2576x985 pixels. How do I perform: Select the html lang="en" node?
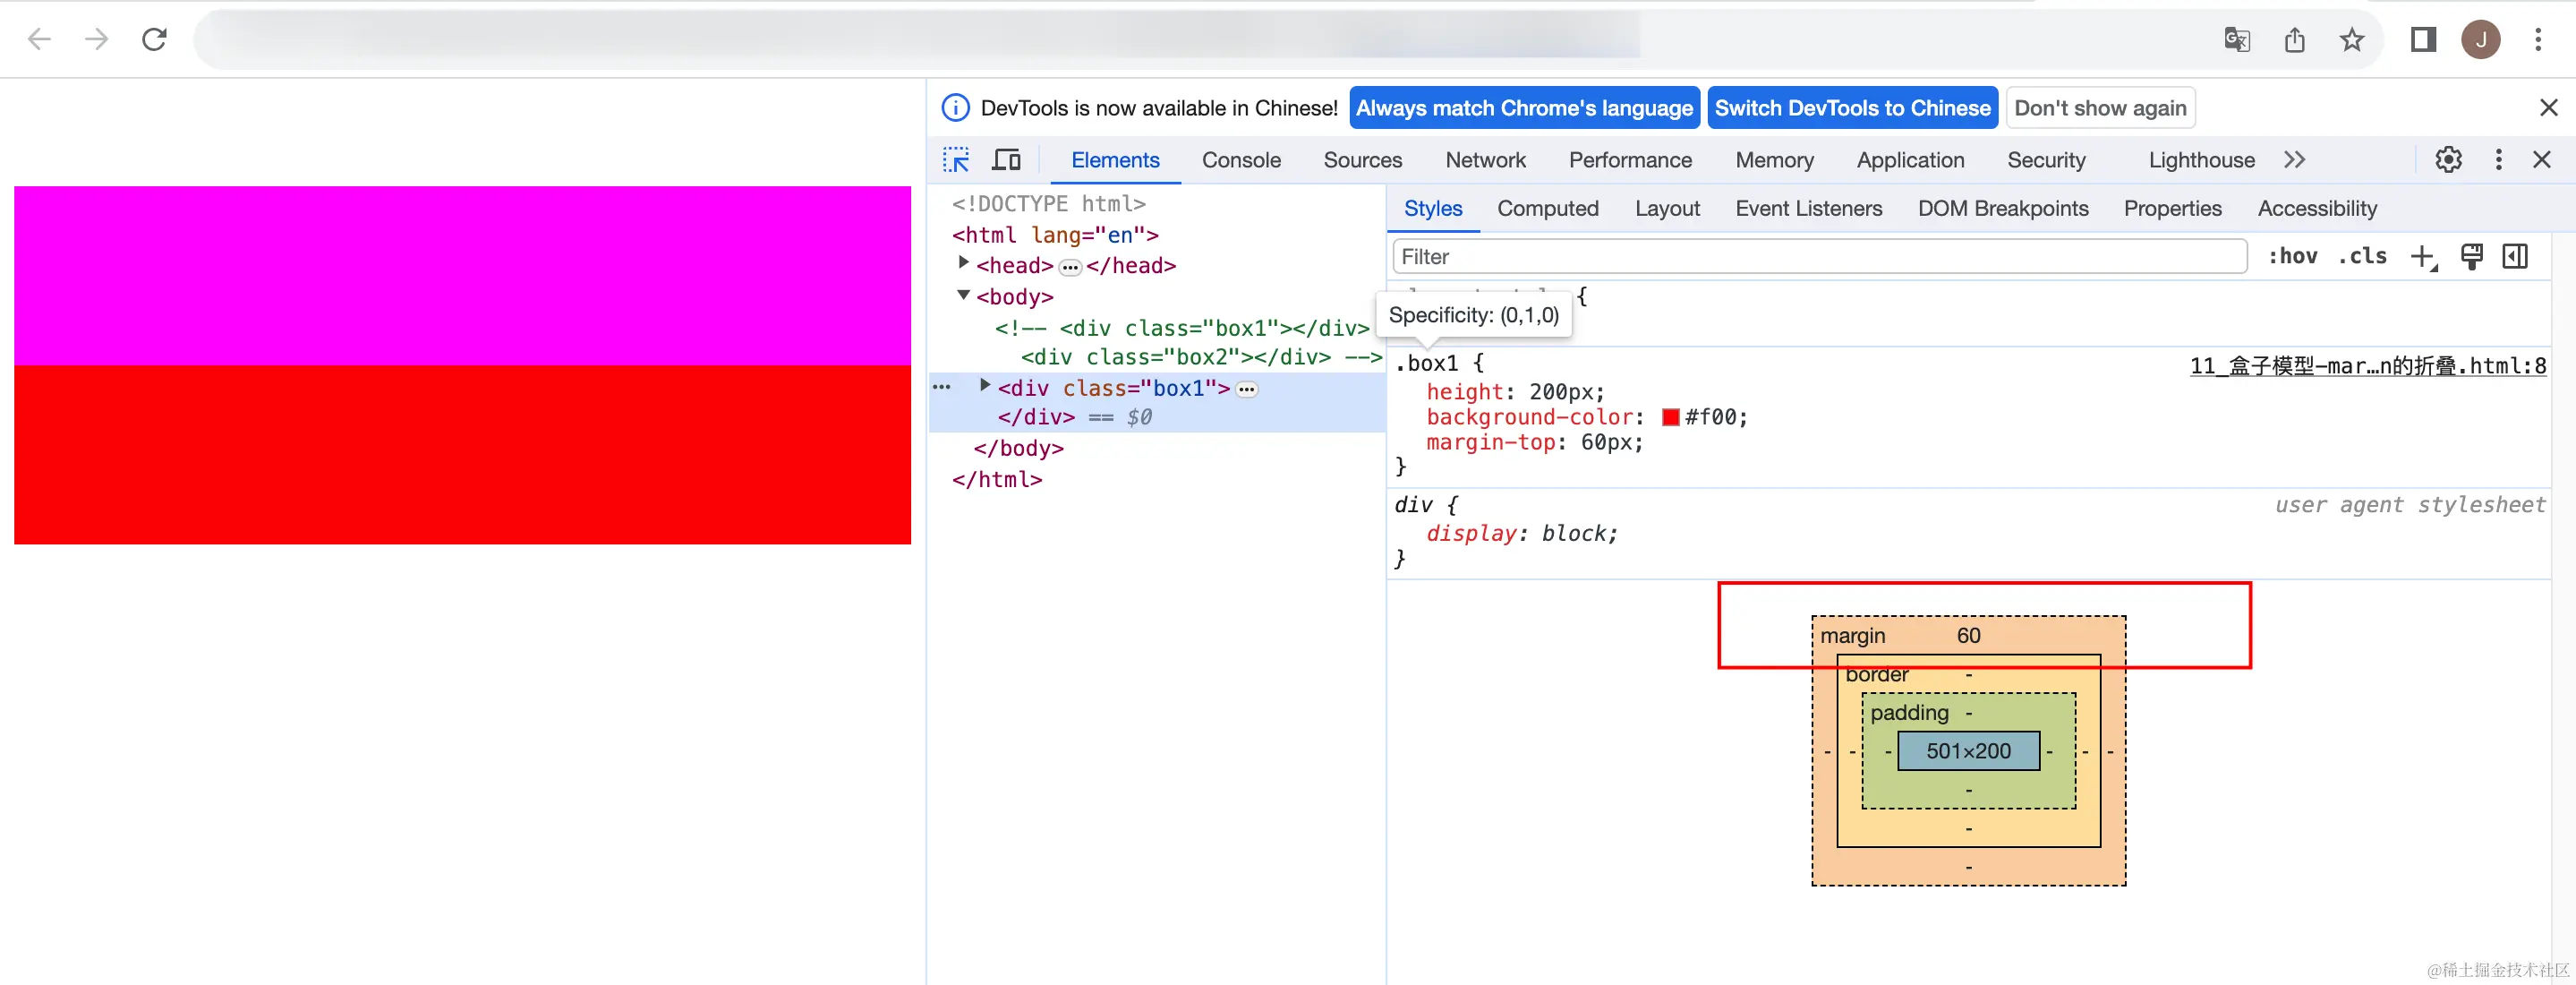(x=1055, y=235)
